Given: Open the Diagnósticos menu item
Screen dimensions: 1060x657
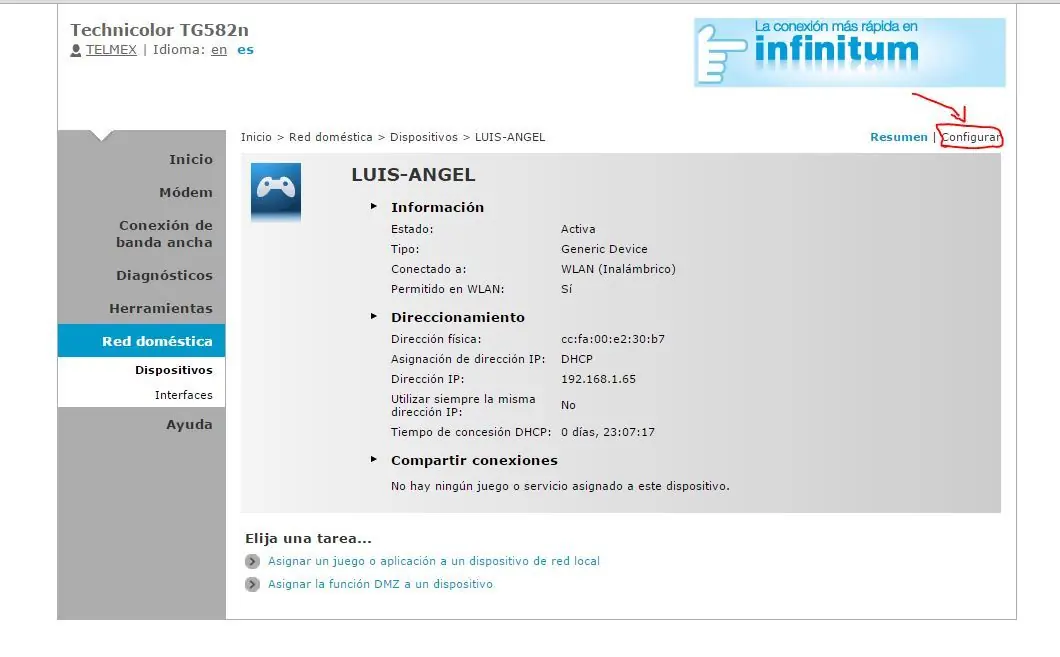Looking at the screenshot, I should pyautogui.click(x=164, y=276).
